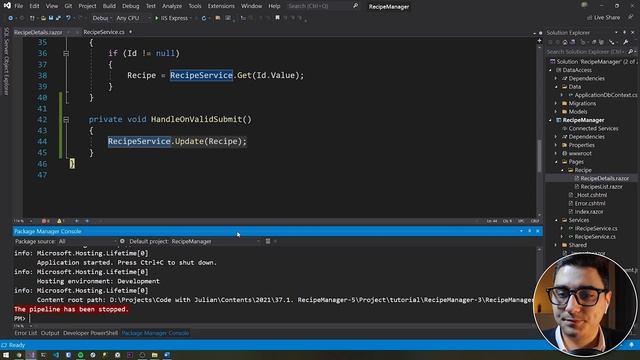Select Connected Services in Solution Explorer
640x360 pixels.
tap(593, 129)
